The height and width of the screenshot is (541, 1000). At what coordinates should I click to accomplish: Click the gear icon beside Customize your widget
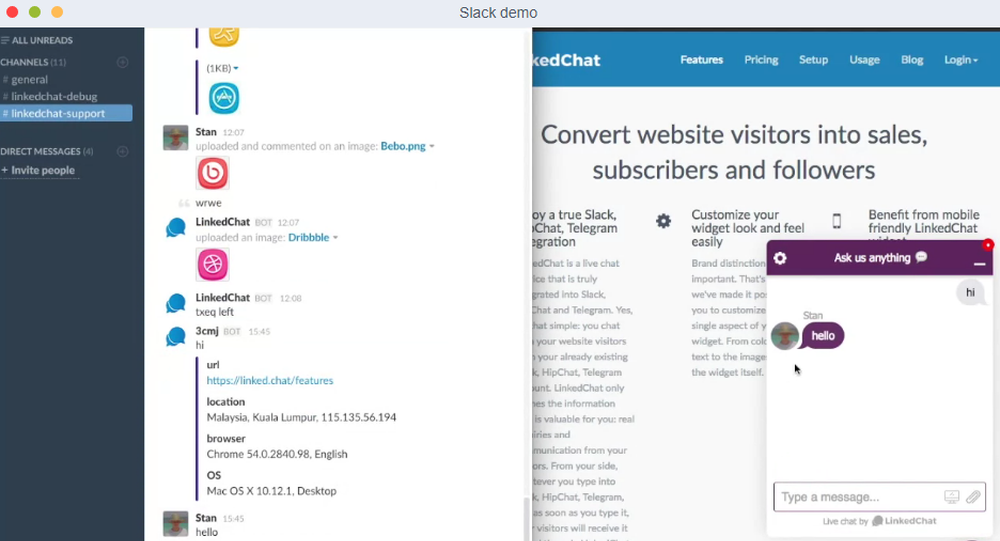click(663, 221)
